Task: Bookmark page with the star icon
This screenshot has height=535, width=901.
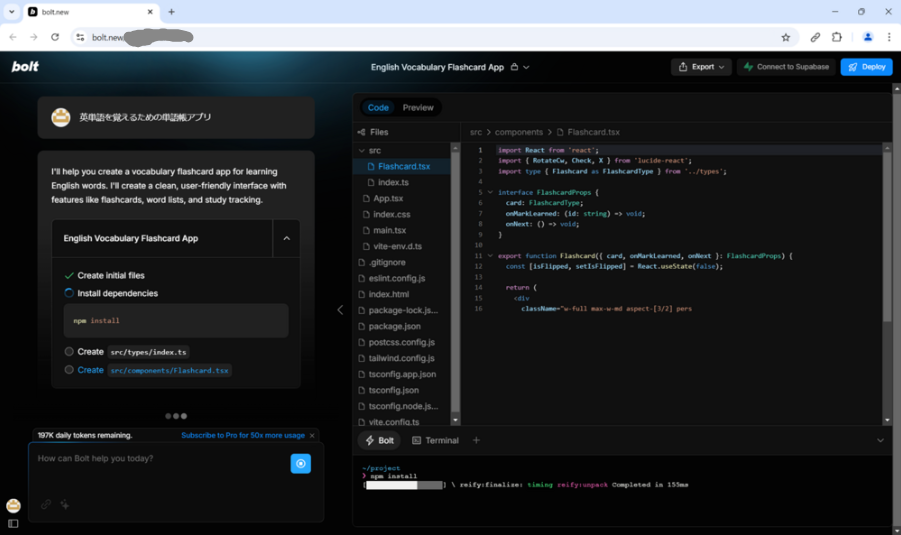Action: click(786, 37)
